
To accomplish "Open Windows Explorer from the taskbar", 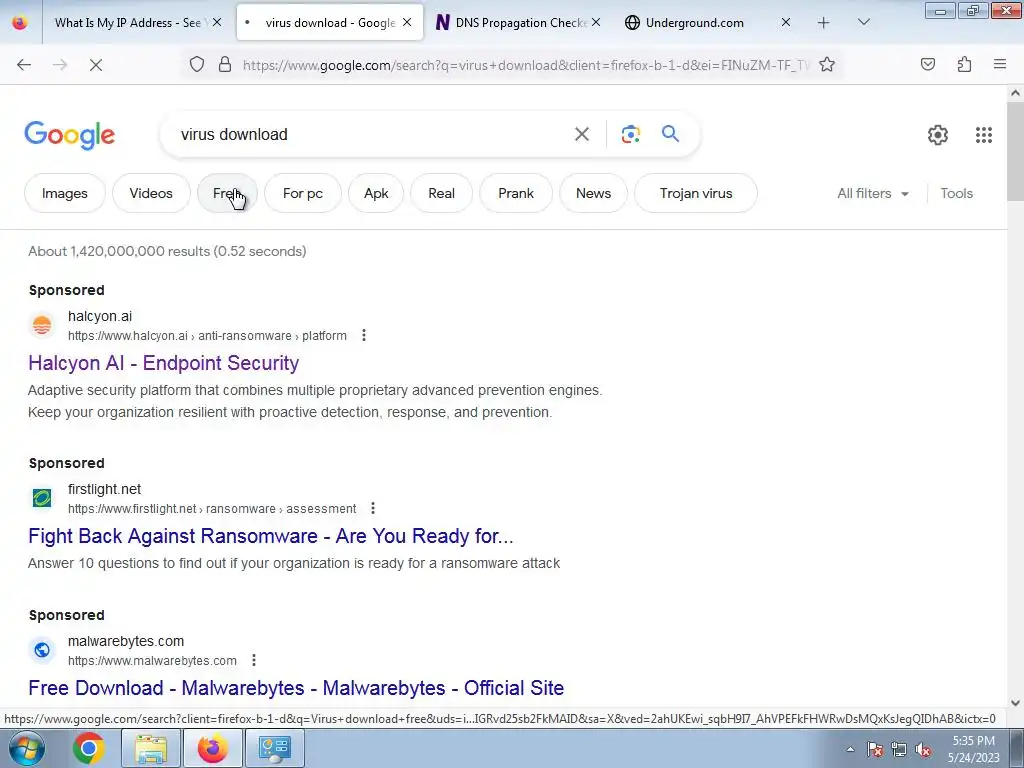I will 151,748.
